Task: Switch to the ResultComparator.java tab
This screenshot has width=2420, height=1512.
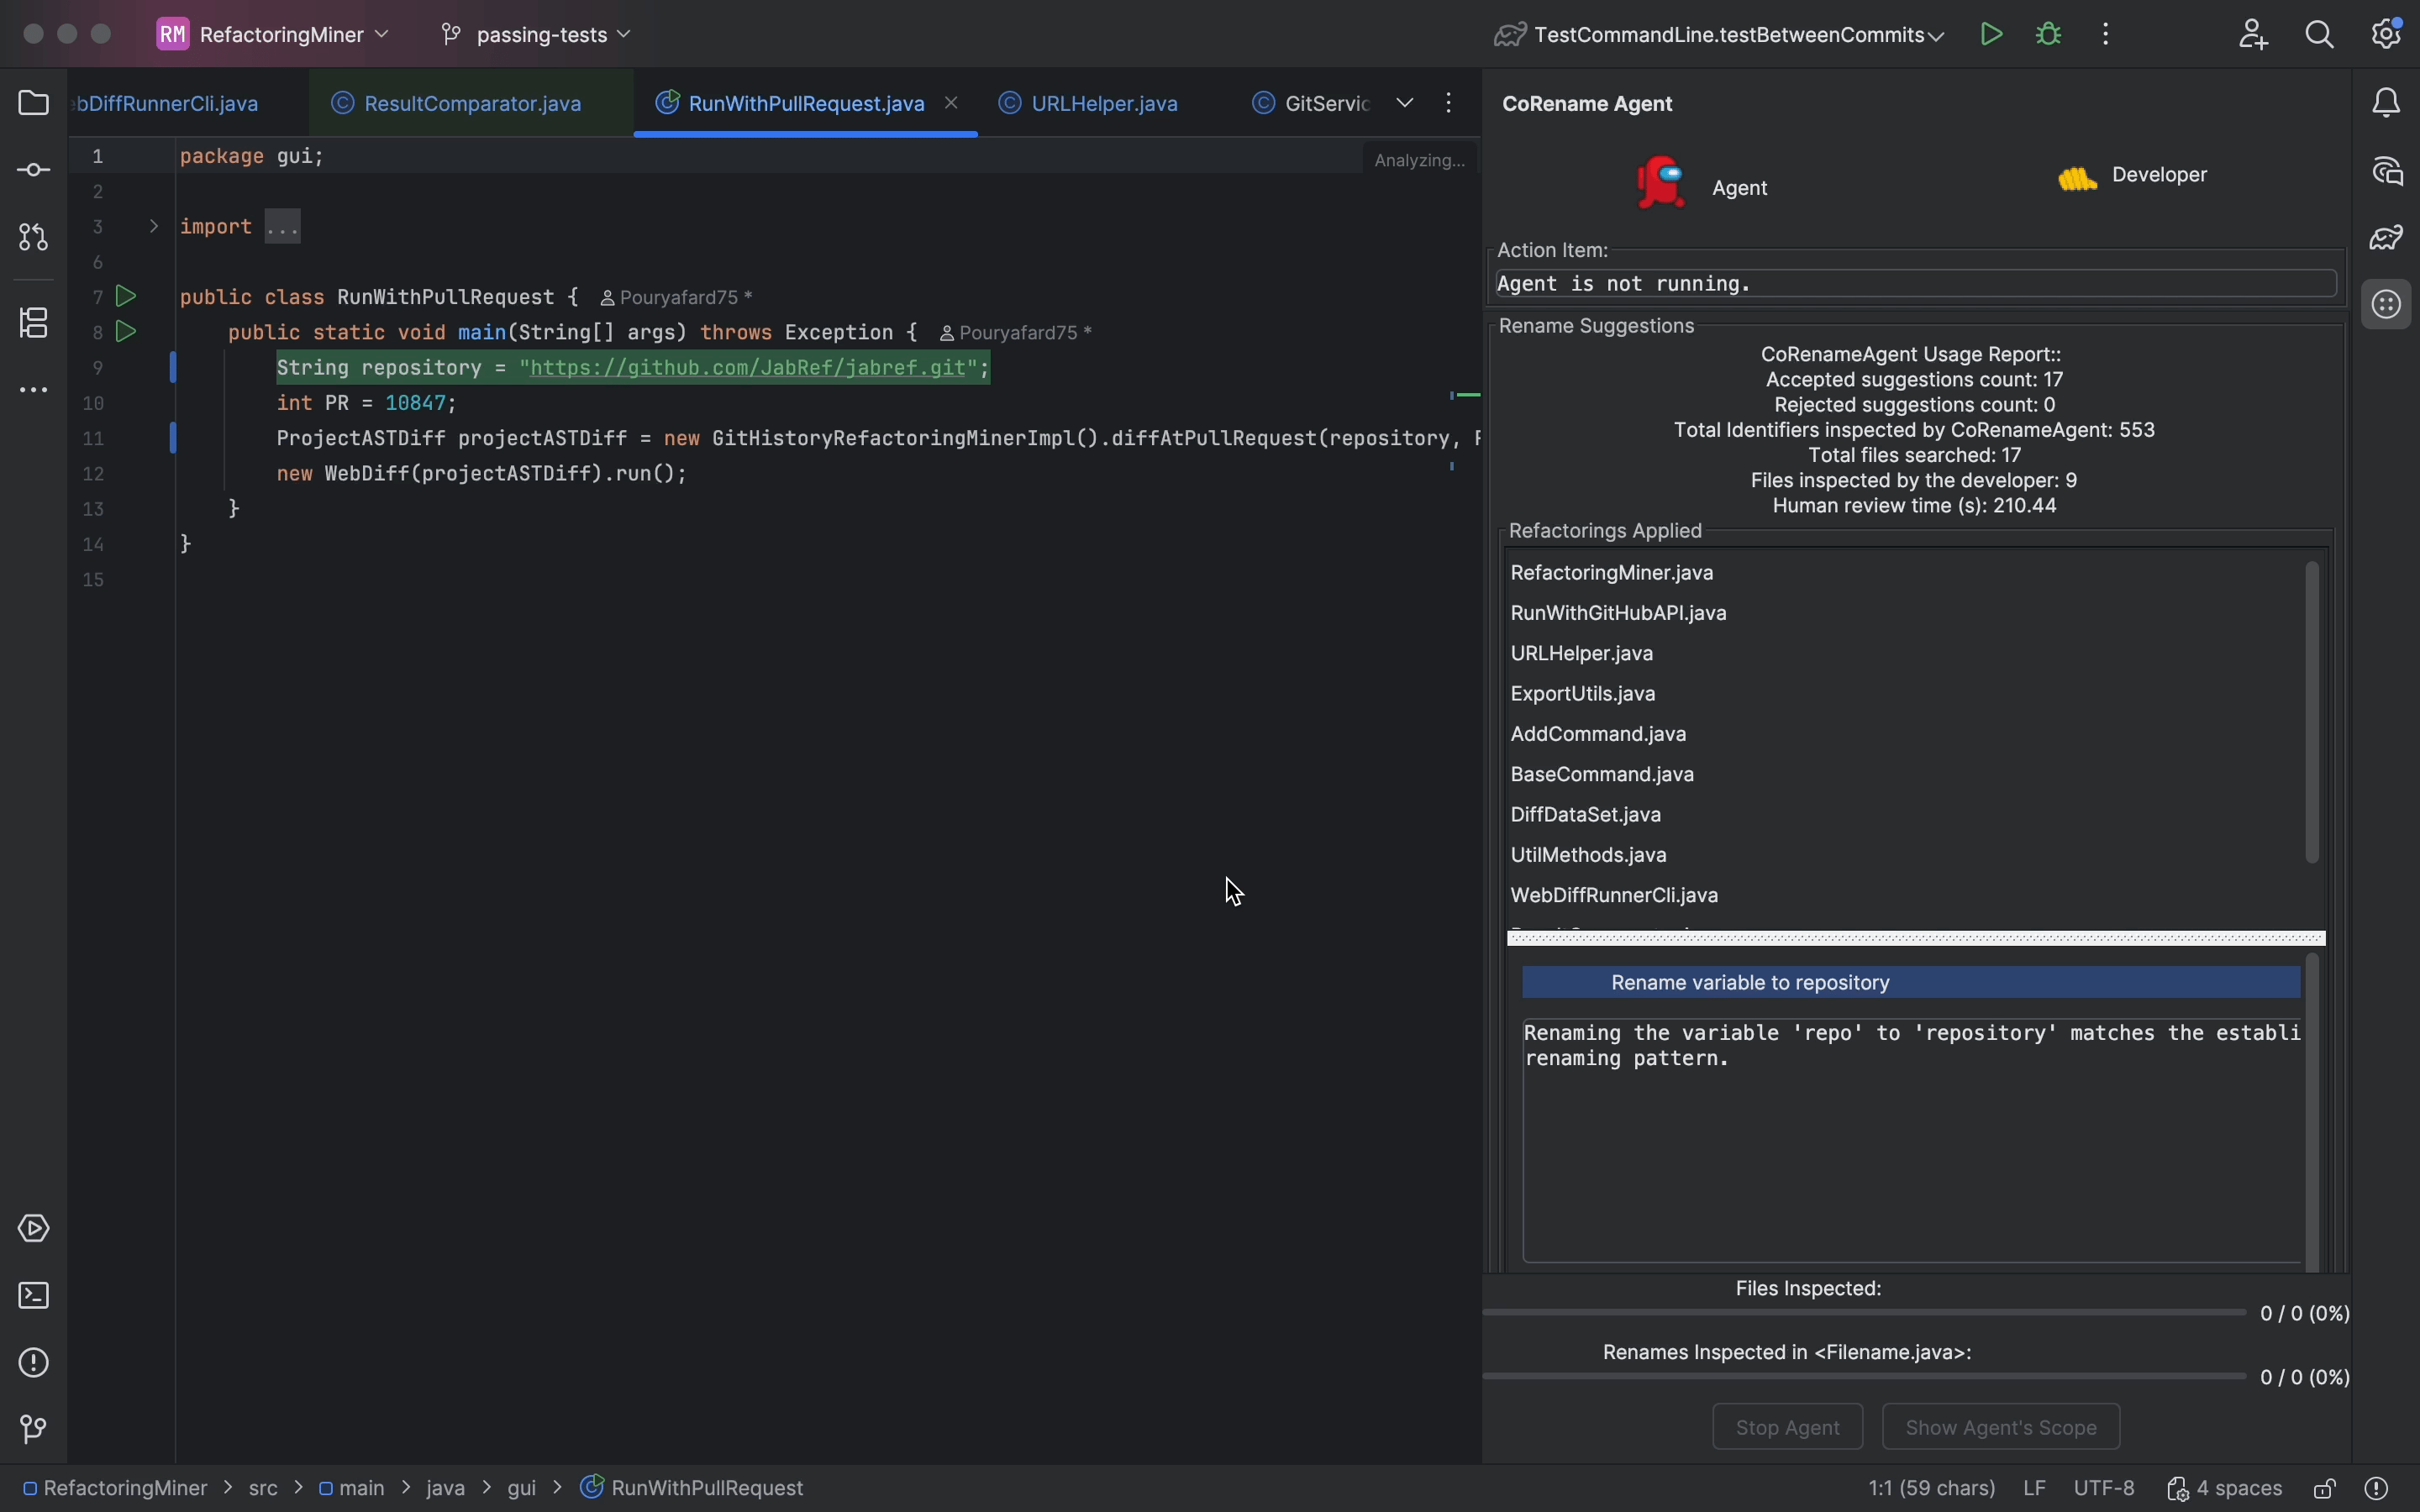Action: click(472, 104)
